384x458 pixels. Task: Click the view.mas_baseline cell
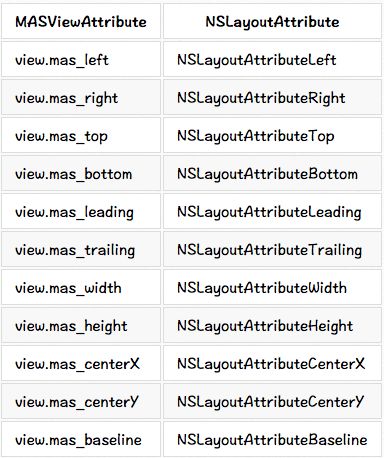(81, 440)
